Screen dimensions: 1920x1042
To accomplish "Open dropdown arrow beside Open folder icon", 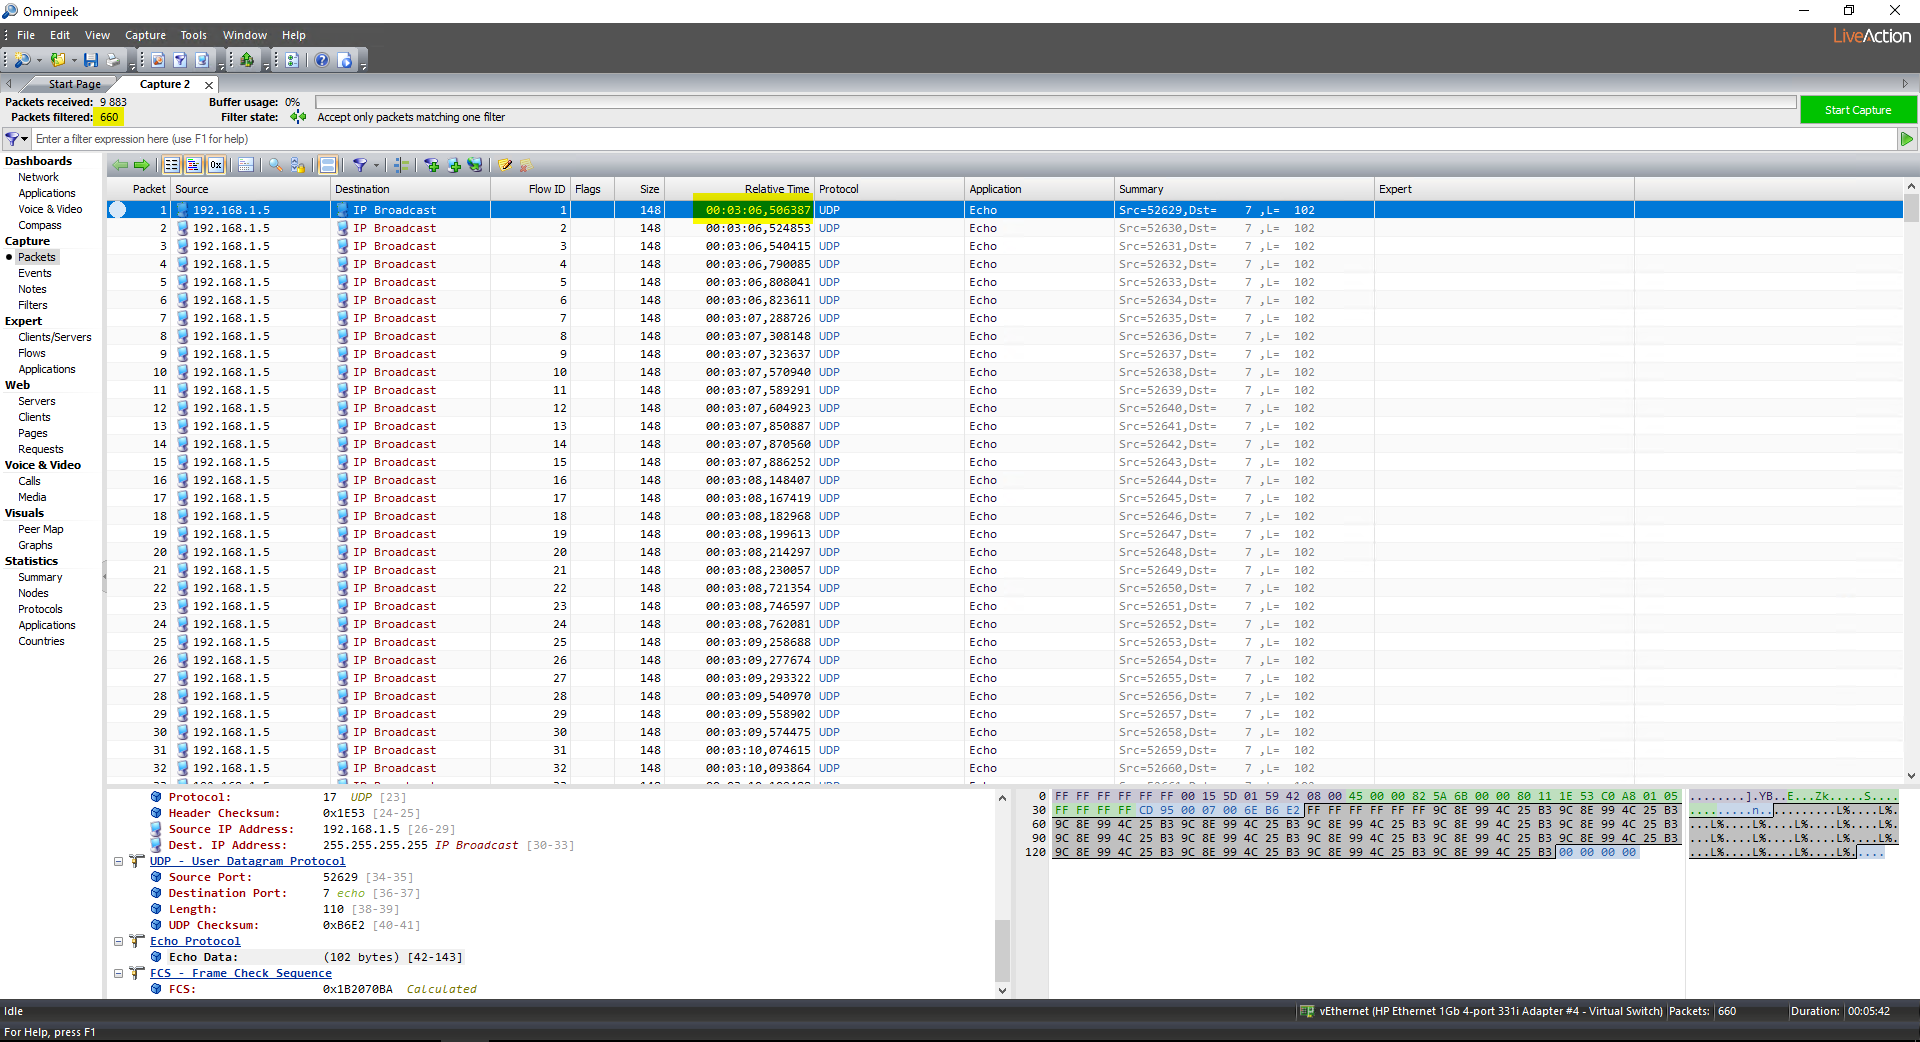I will point(74,61).
